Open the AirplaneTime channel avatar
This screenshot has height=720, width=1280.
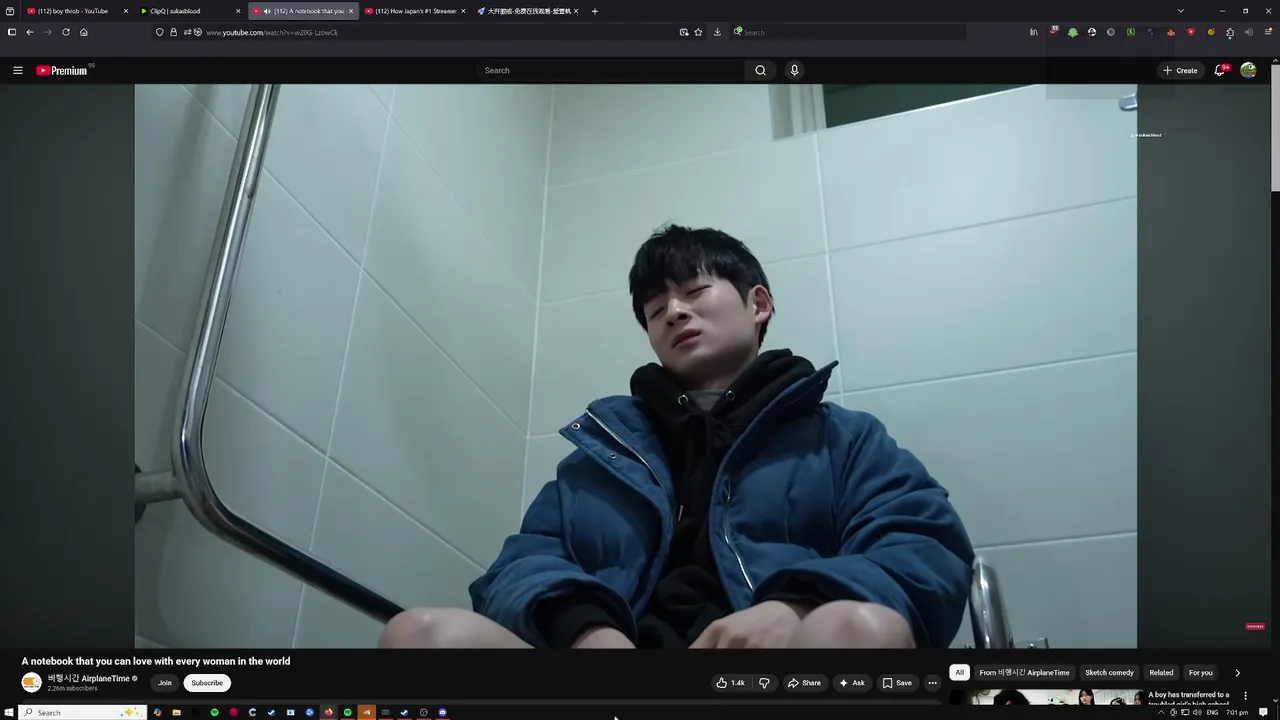(32, 683)
